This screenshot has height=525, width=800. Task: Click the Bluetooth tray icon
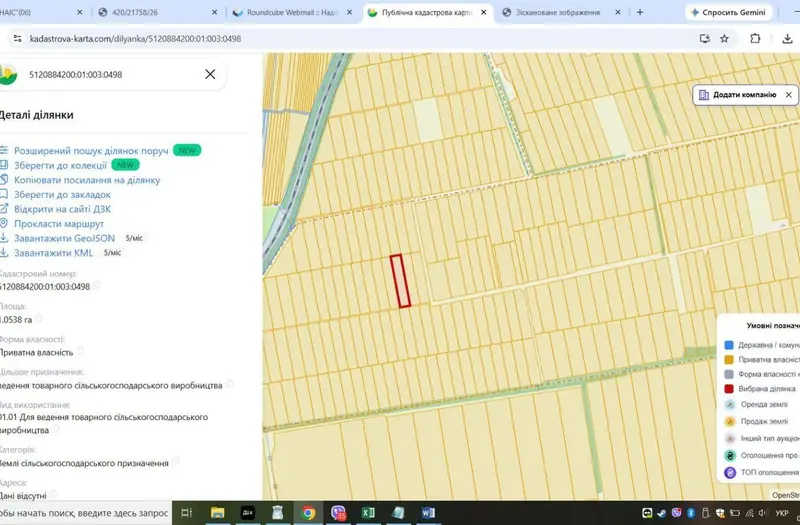coord(691,513)
